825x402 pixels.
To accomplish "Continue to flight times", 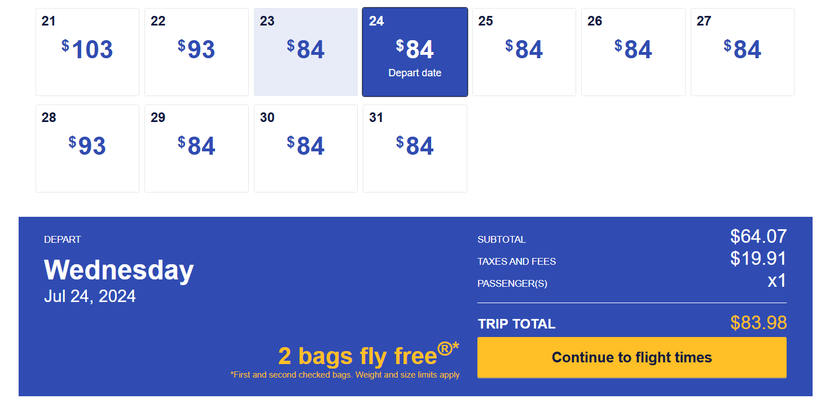I will (x=631, y=357).
